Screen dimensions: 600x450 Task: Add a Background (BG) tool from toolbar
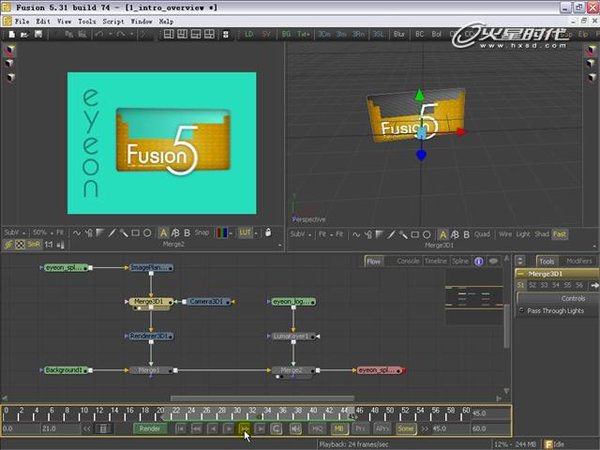(x=286, y=34)
